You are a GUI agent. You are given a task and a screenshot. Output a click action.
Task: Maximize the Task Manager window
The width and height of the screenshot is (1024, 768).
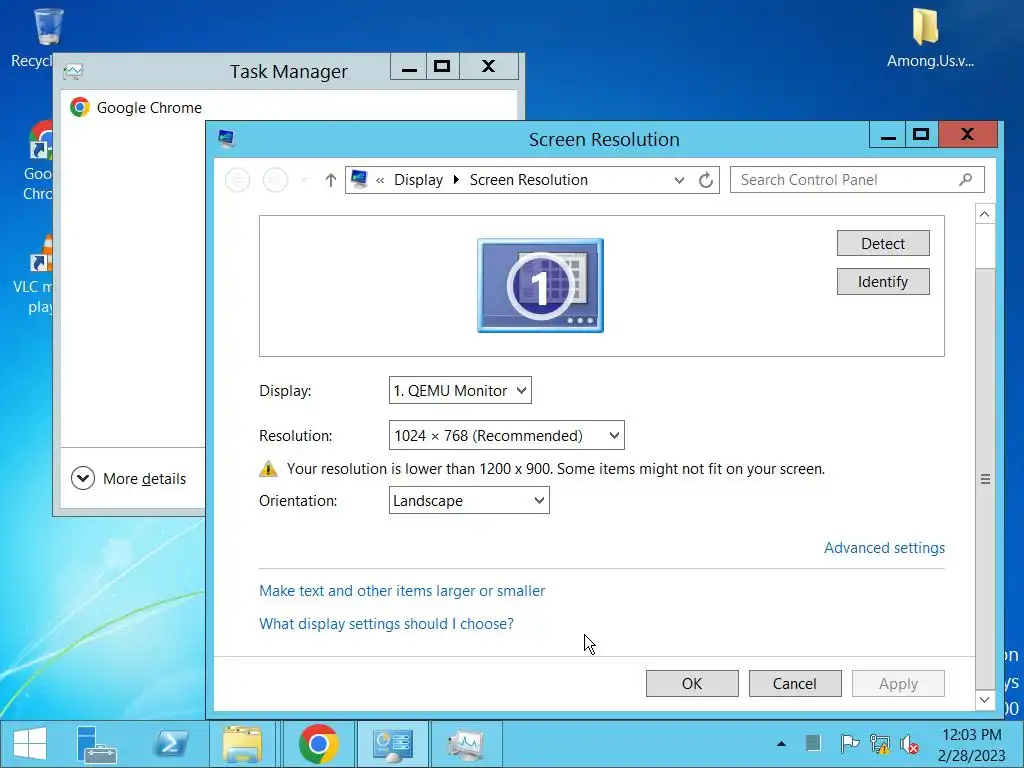(x=442, y=66)
